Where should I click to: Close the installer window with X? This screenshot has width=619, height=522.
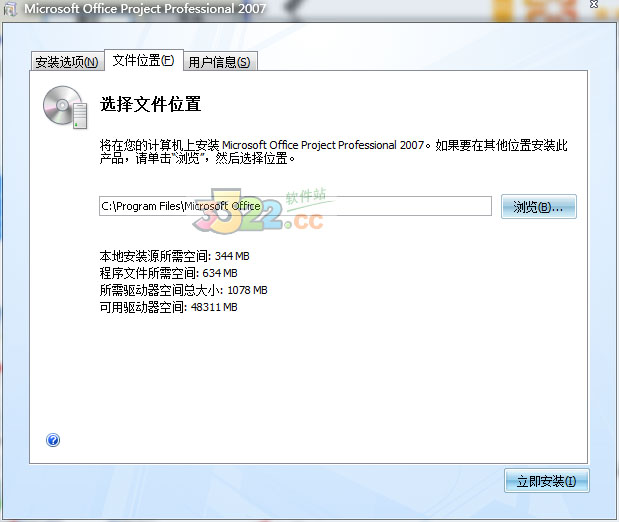point(594,4)
